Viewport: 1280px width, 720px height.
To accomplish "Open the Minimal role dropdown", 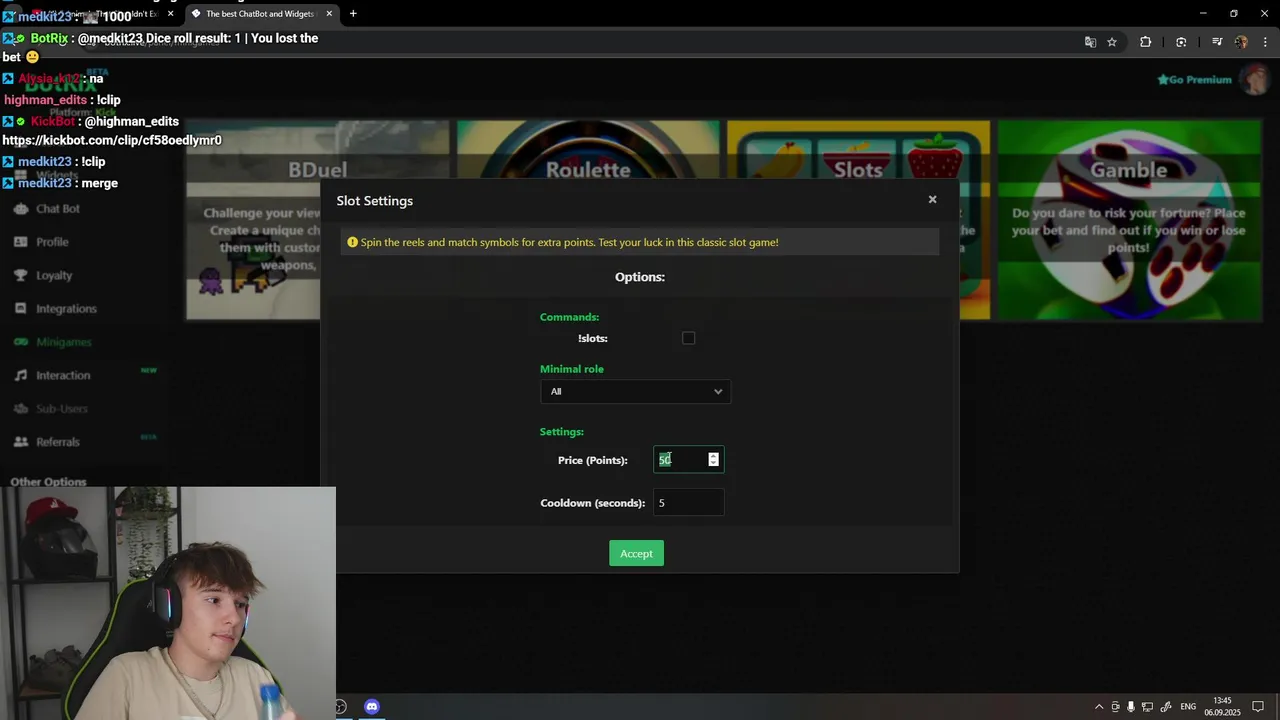I will 635,391.
